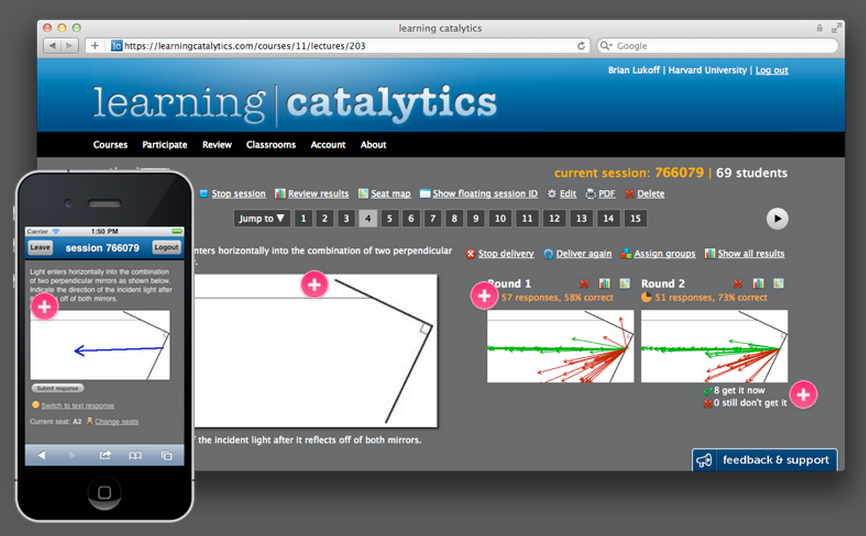The width and height of the screenshot is (866, 536).
Task: Tap Leave button on phone
Action: [x=40, y=248]
